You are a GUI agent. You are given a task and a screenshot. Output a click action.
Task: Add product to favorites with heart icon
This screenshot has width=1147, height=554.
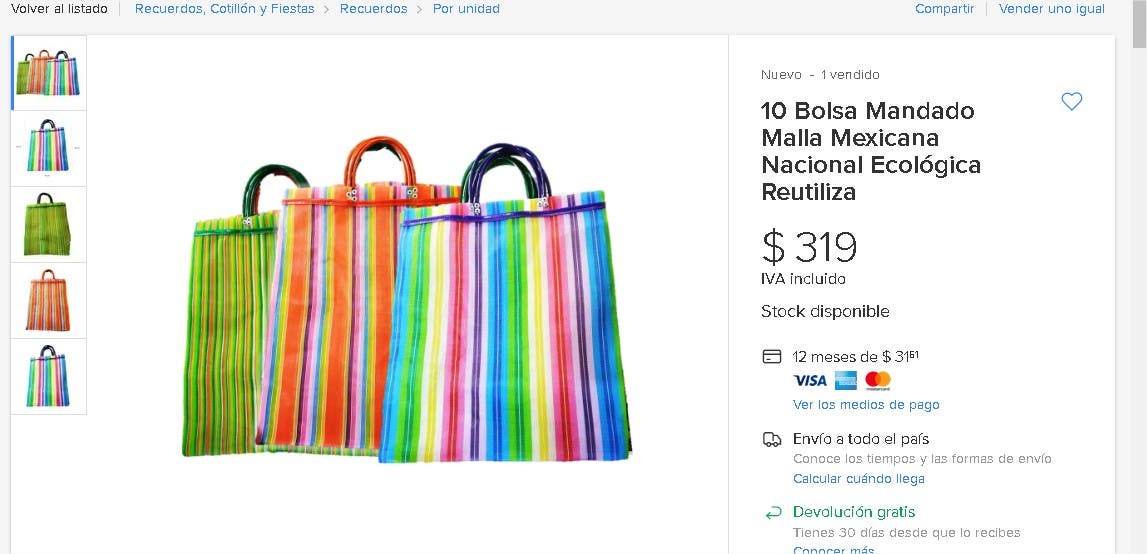click(1071, 101)
